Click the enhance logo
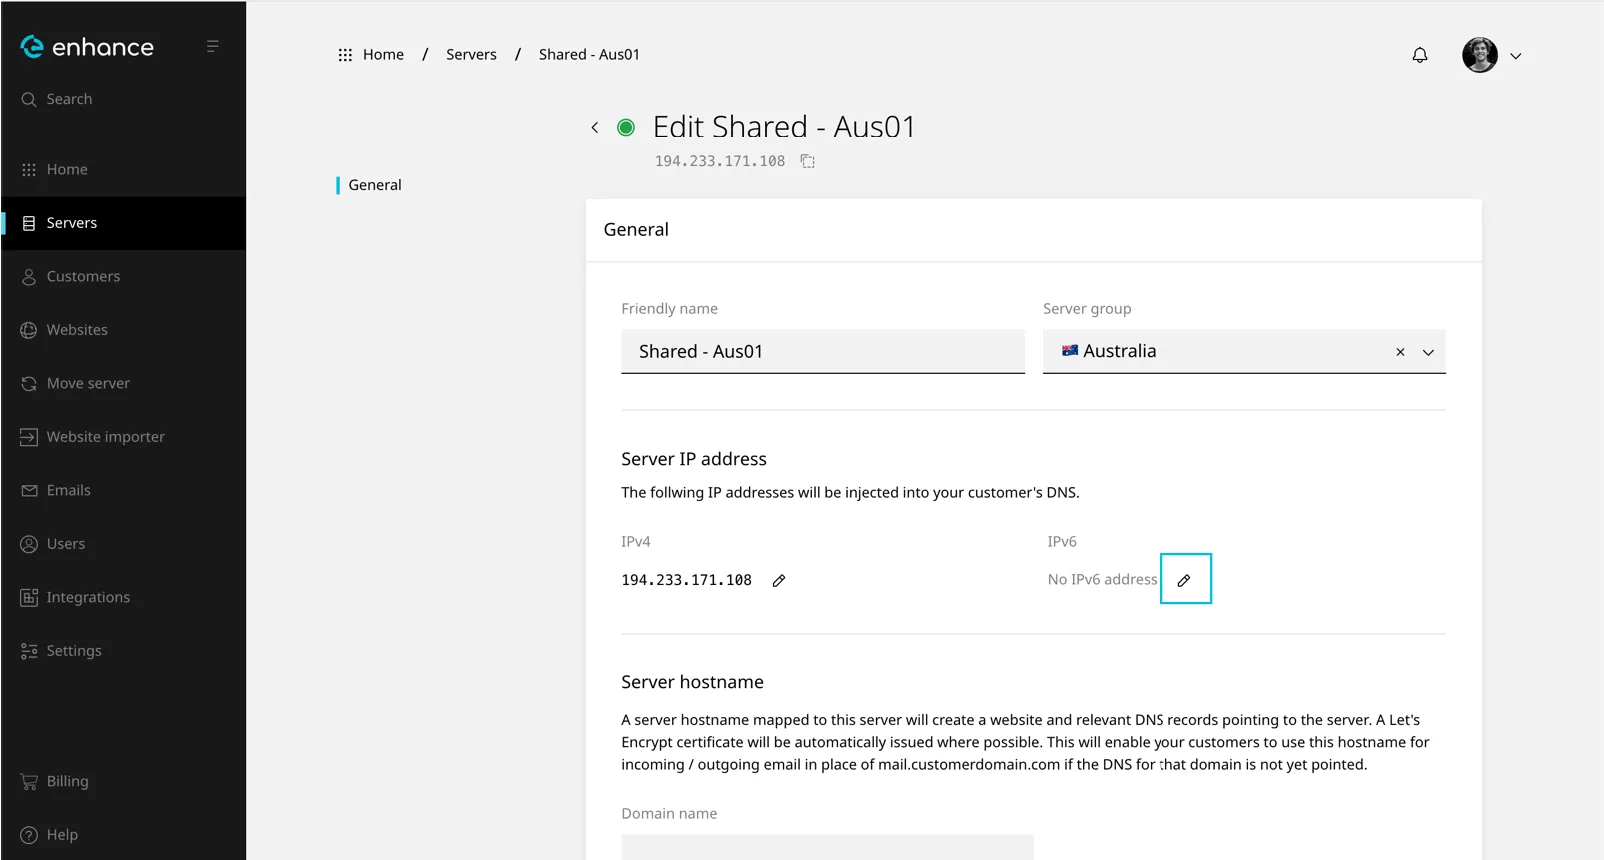Viewport: 1604px width, 860px height. coord(88,47)
